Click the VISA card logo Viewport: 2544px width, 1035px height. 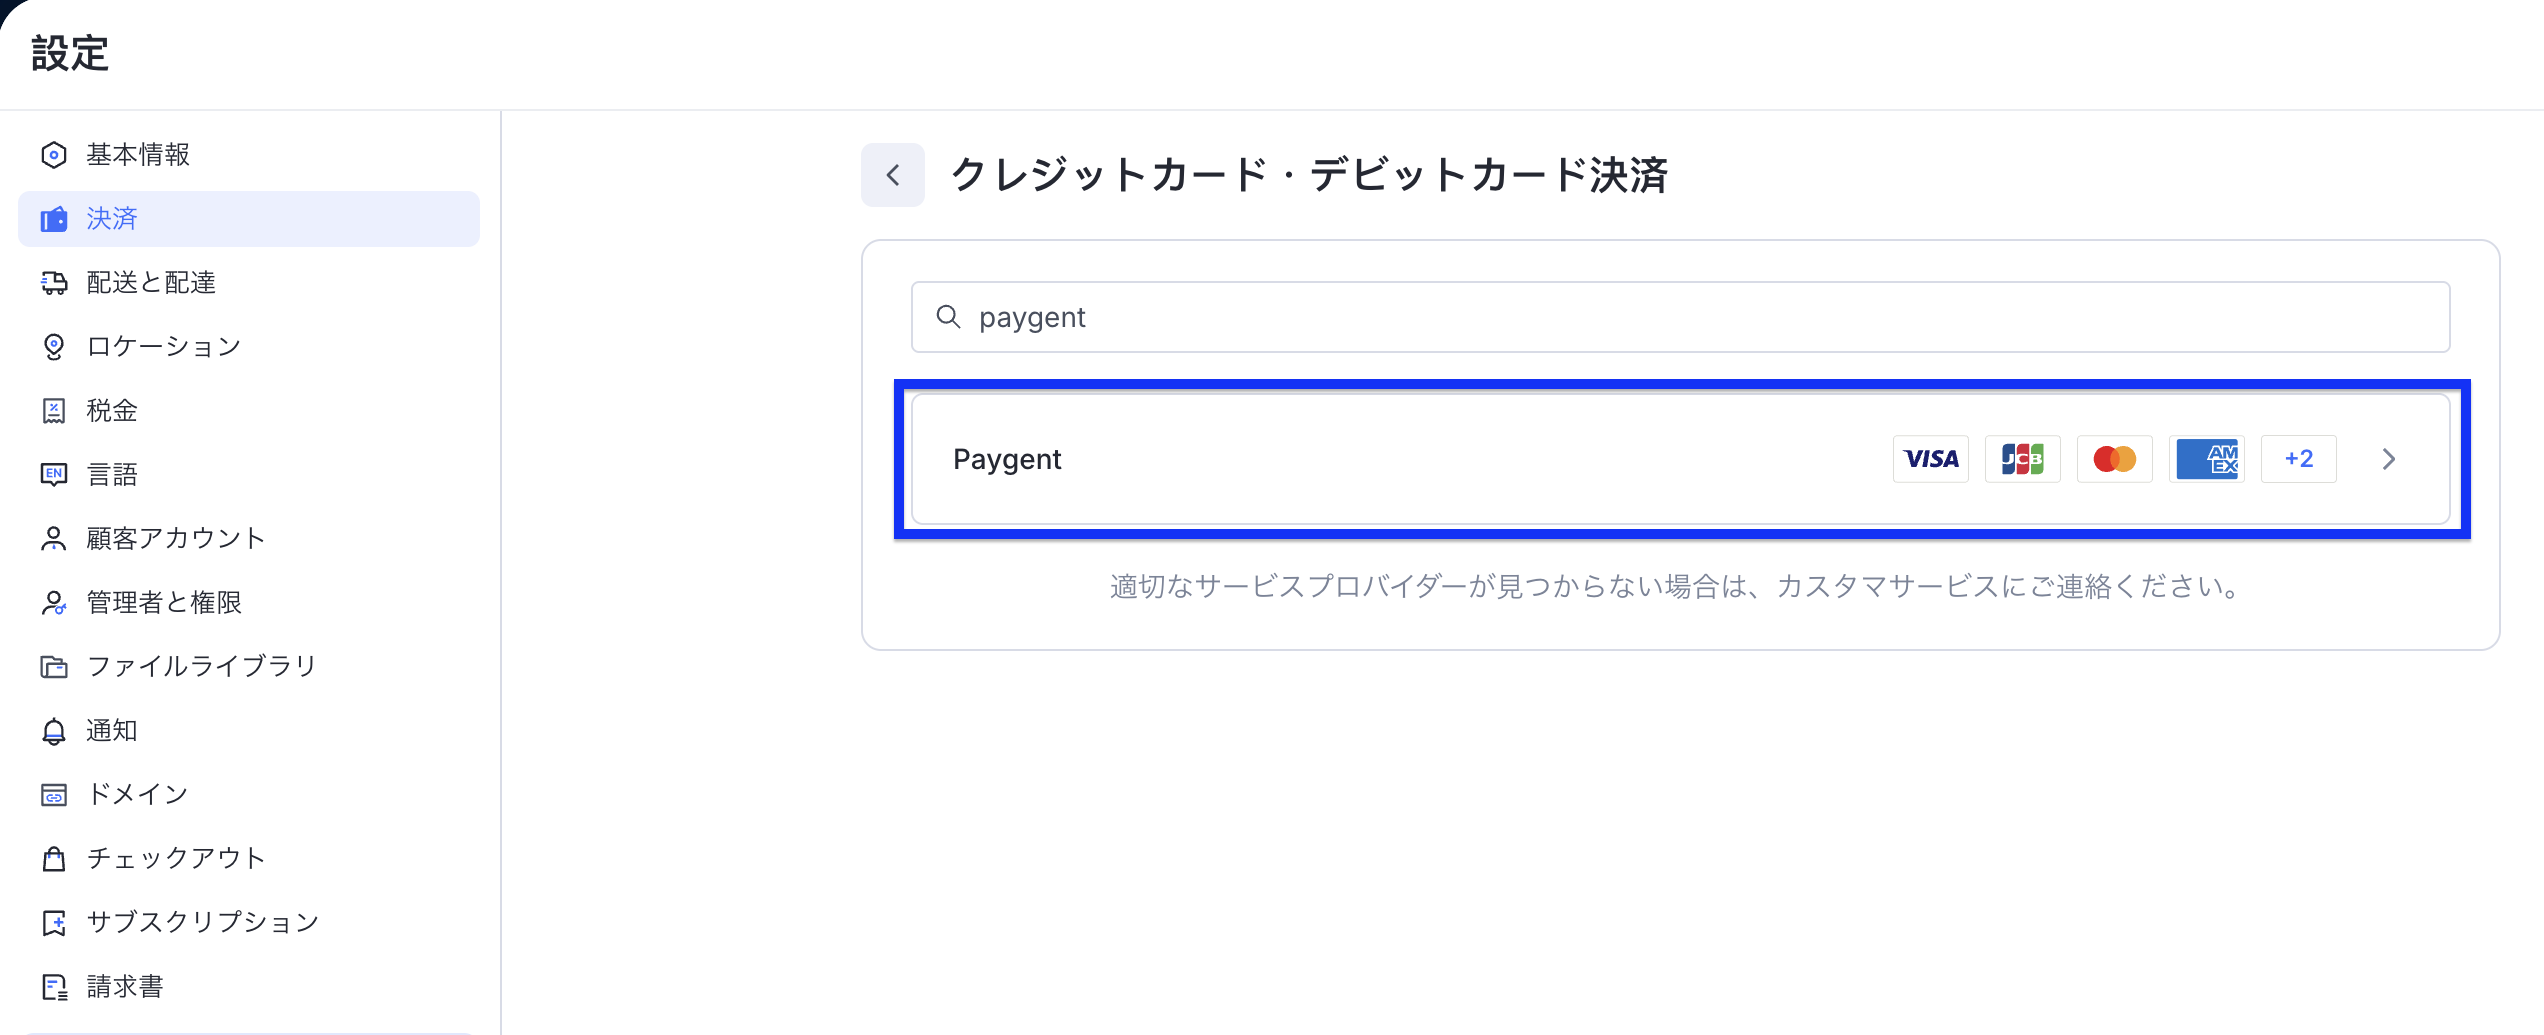1930,459
